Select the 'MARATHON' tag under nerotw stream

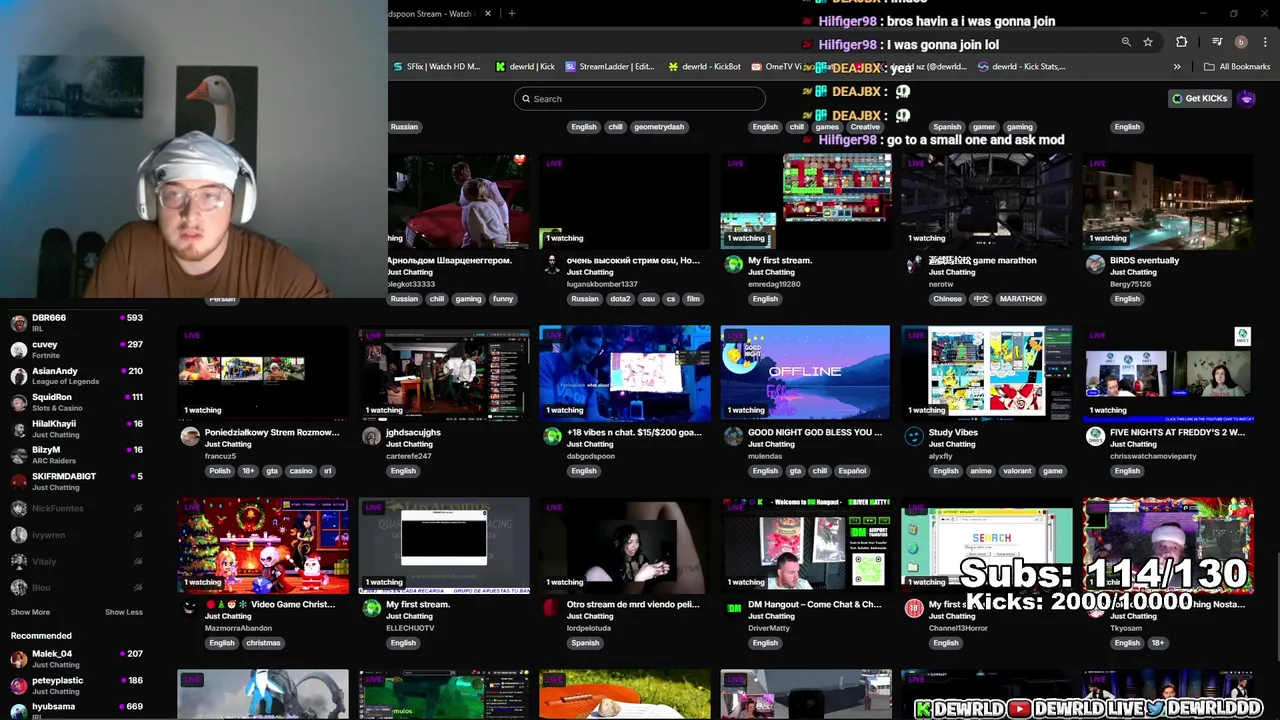click(x=1020, y=299)
